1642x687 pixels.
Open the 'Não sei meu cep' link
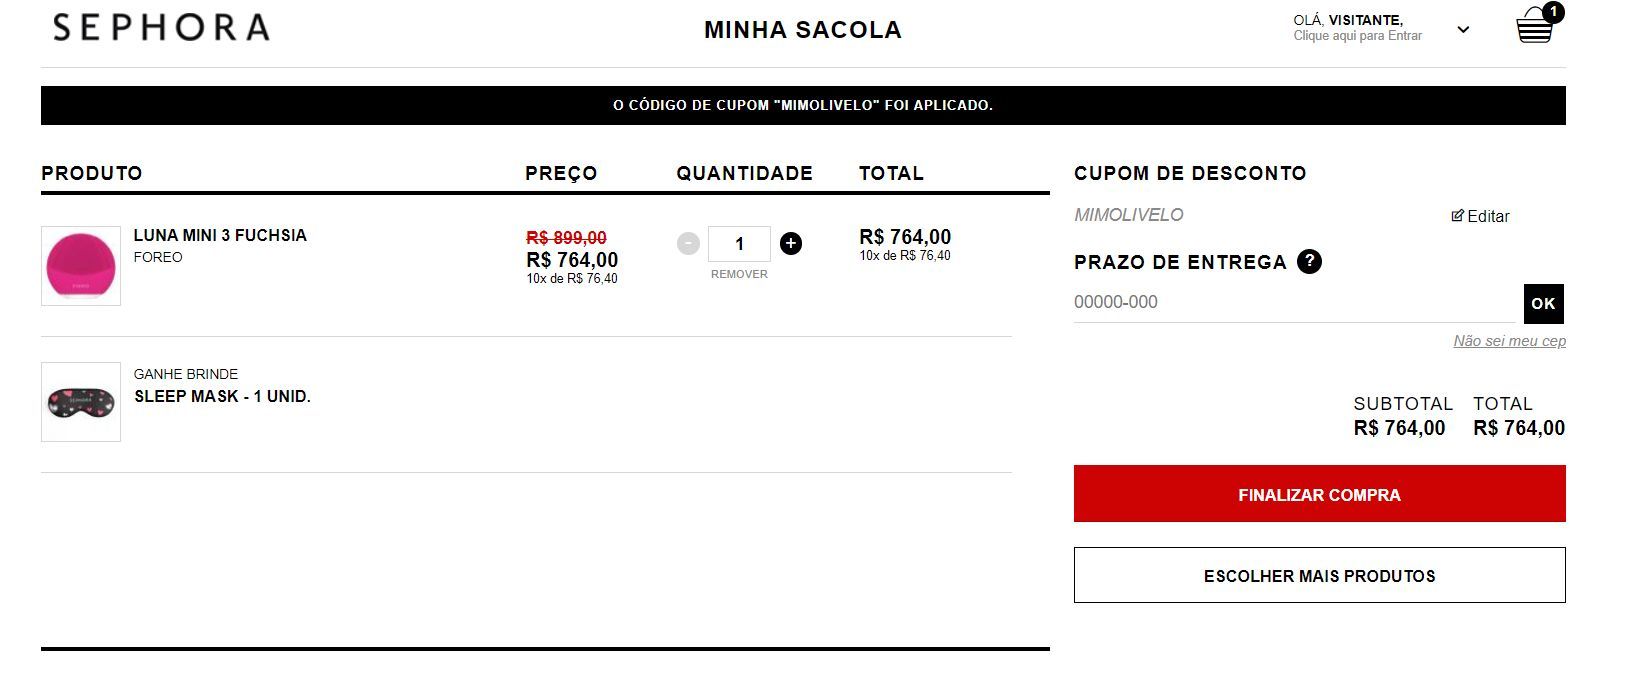point(1509,341)
